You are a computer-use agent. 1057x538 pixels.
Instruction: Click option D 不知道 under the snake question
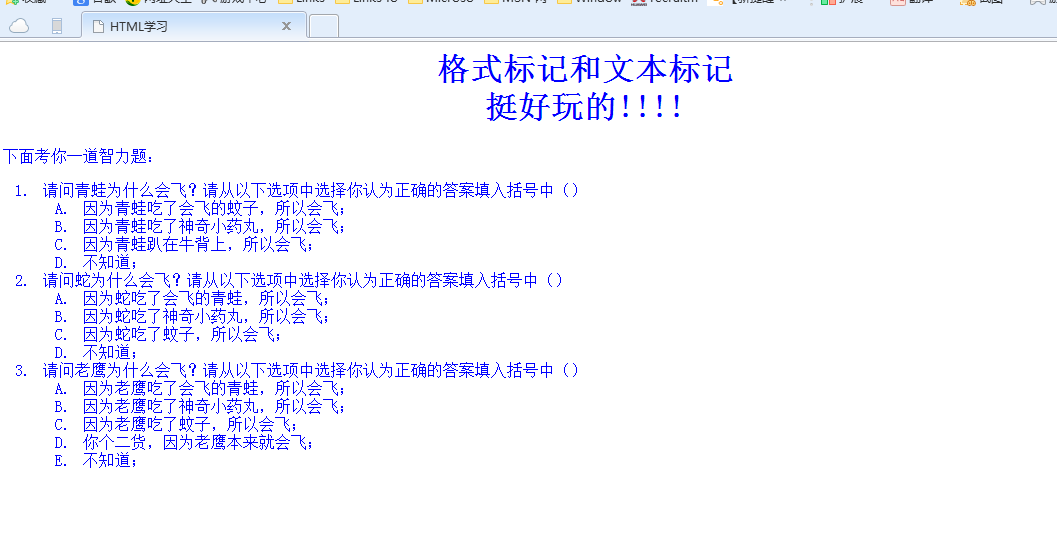tap(110, 352)
